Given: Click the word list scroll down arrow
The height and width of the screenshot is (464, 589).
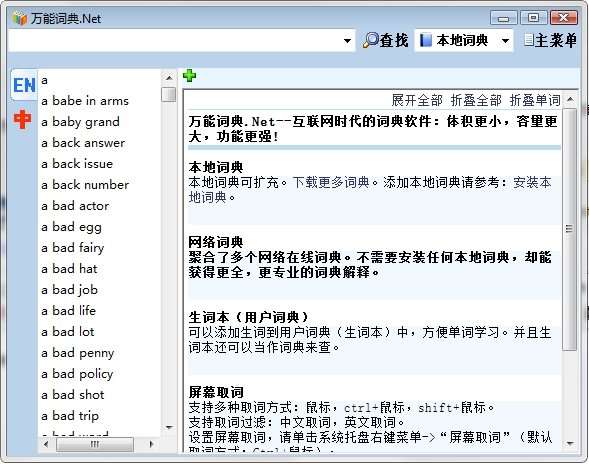Looking at the screenshot, I should (169, 427).
